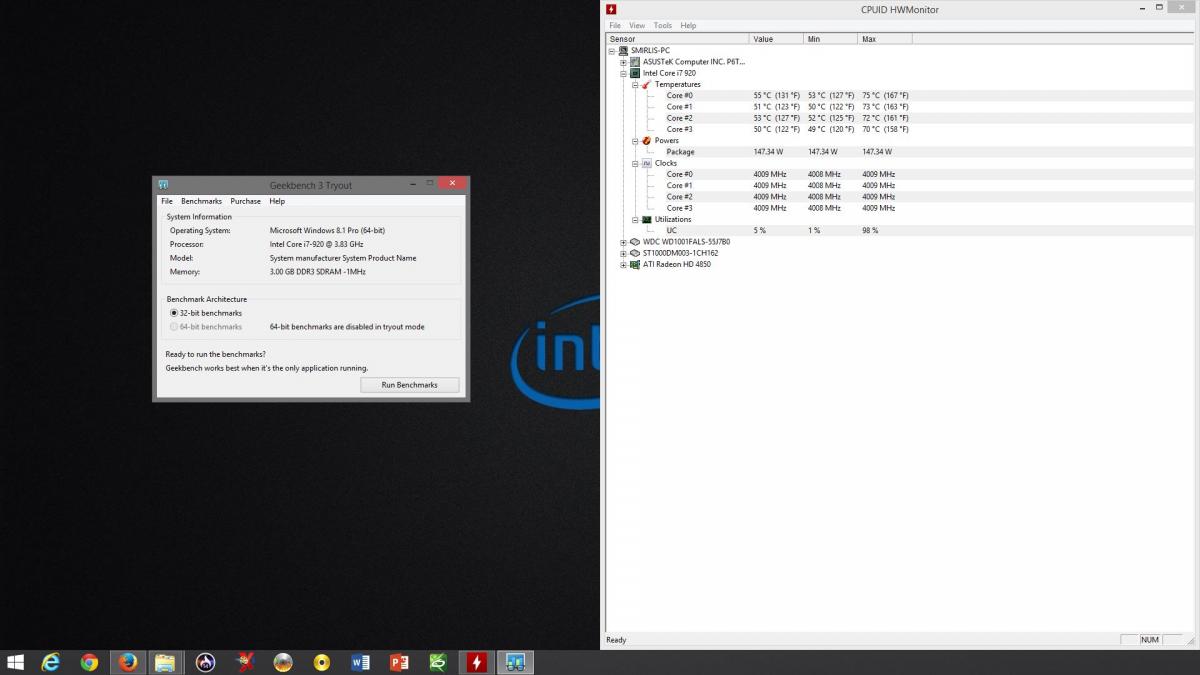The width and height of the screenshot is (1200, 675).
Task: Click the Temperatures thermometer icon
Action: pos(646,84)
